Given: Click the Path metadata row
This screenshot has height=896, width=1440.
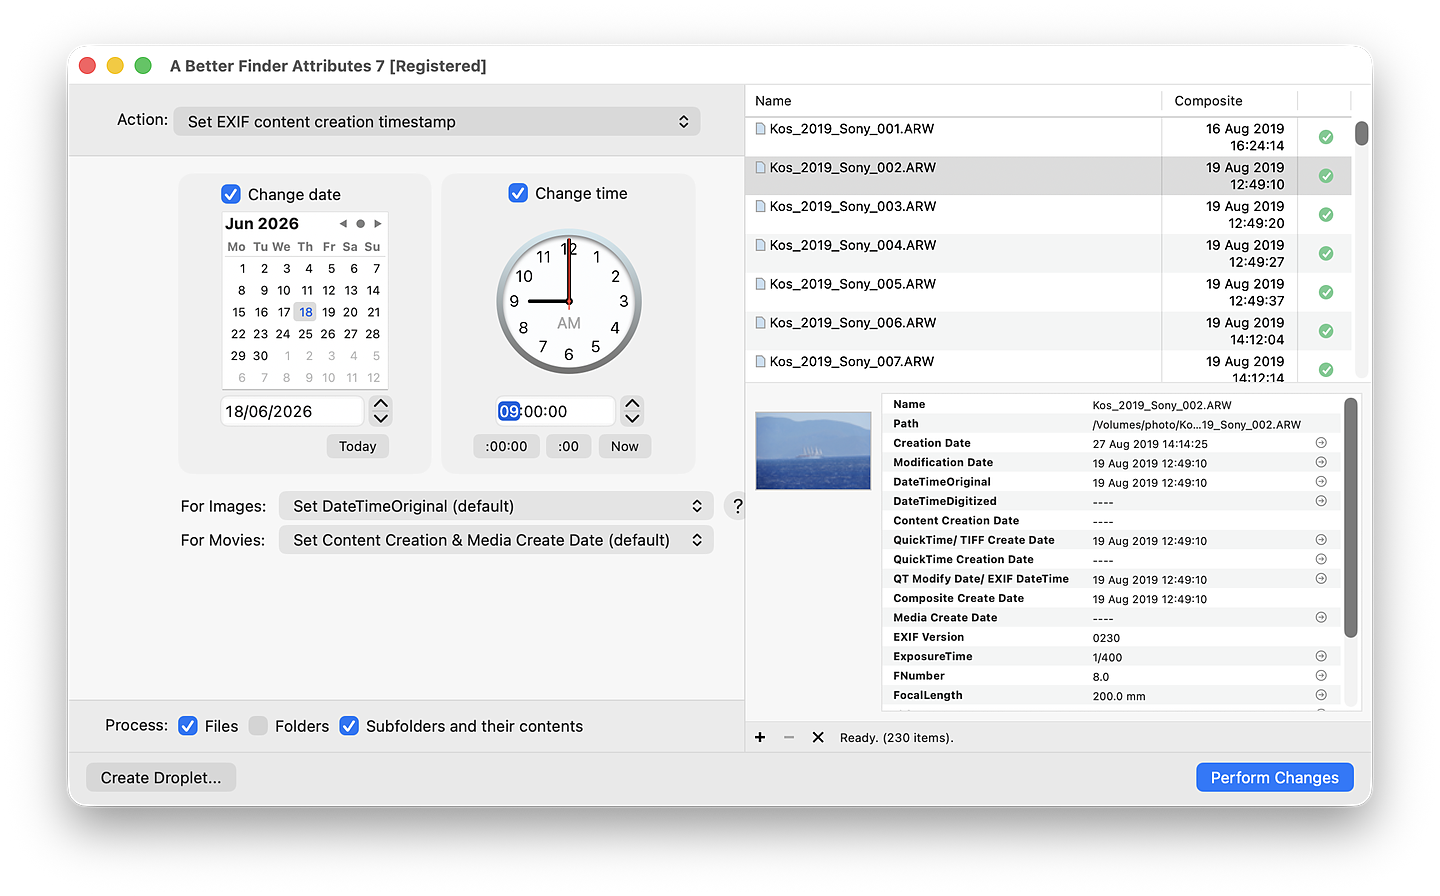Looking at the screenshot, I should 1112,424.
